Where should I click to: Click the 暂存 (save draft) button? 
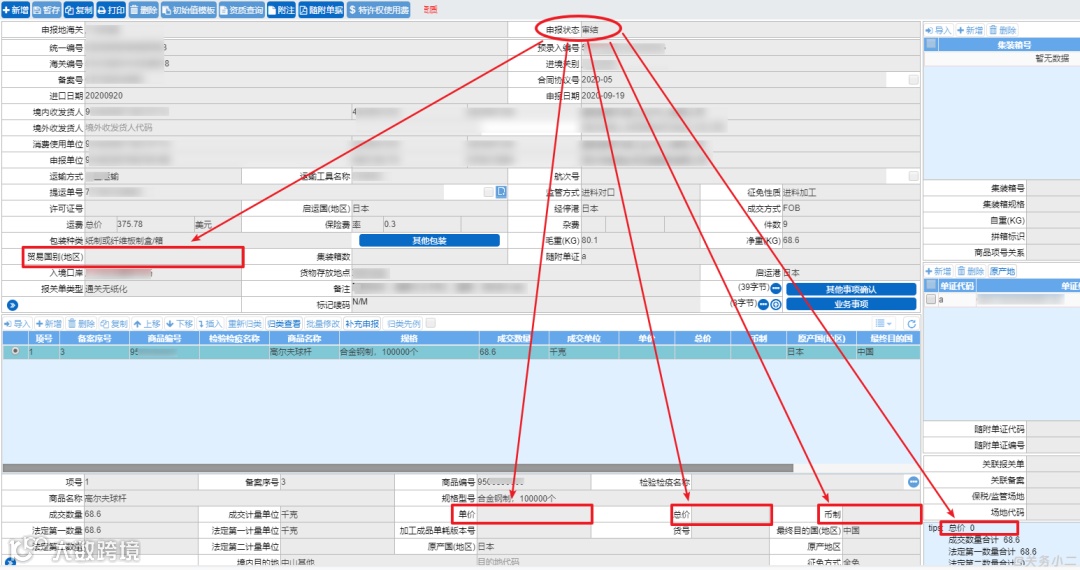[x=47, y=10]
